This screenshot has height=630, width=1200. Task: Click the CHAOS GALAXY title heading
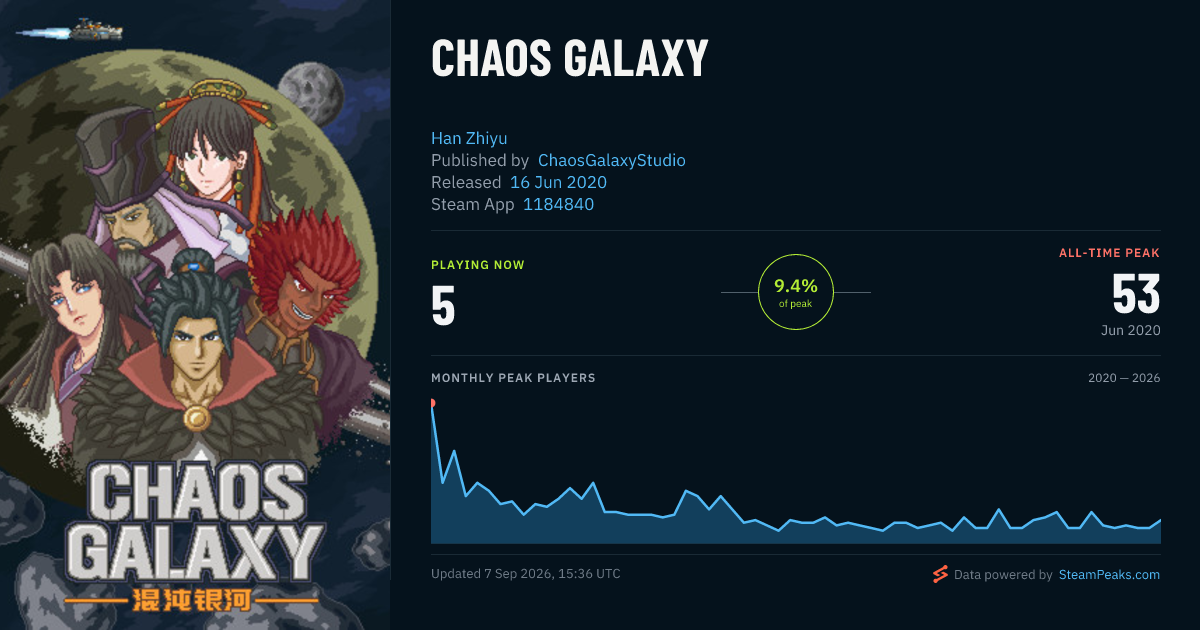[569, 60]
